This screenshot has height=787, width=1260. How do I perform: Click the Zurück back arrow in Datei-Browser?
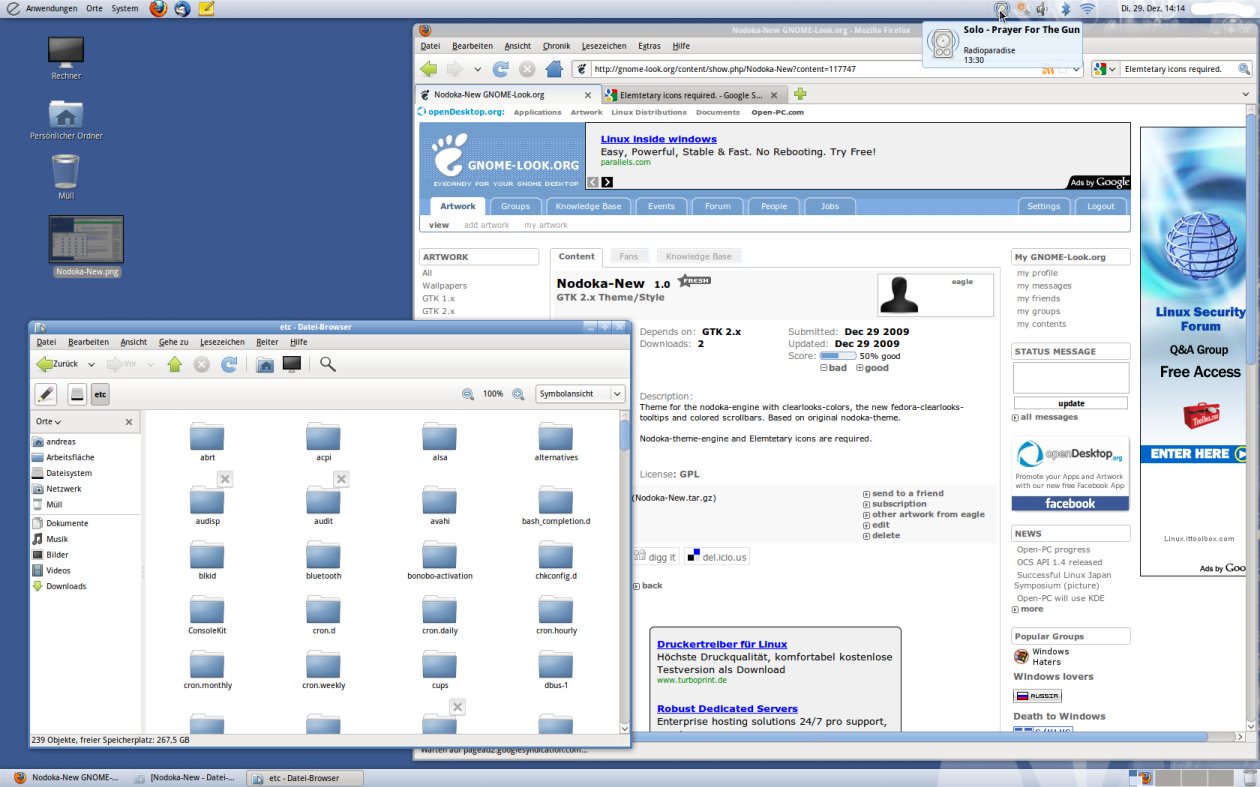(57, 364)
